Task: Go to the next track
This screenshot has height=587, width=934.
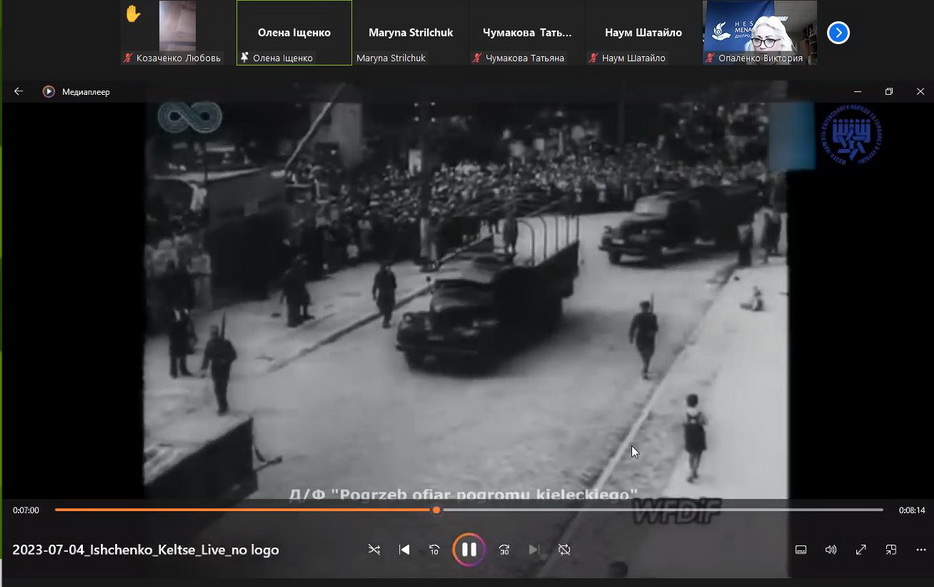Action: tap(534, 549)
